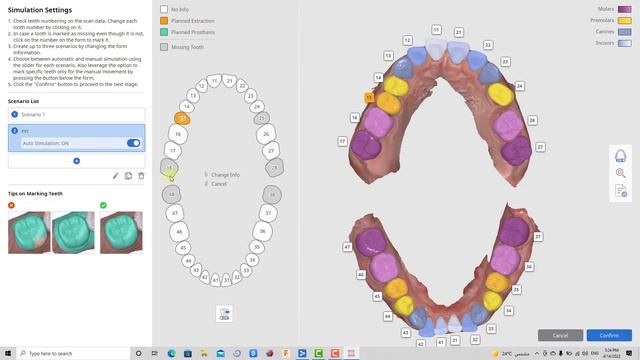The width and height of the screenshot is (640, 360).
Task: Click number label 36 on the lower 3D scan
Action: [529, 267]
